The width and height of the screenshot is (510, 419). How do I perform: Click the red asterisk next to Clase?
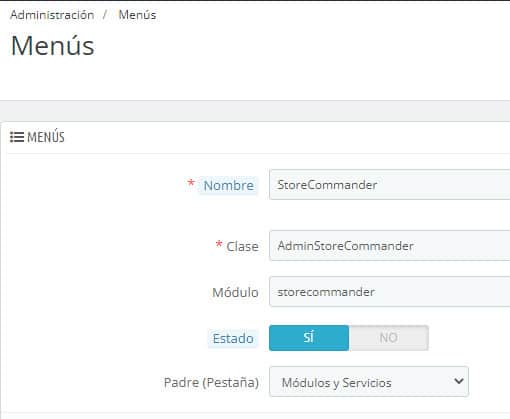click(x=219, y=244)
